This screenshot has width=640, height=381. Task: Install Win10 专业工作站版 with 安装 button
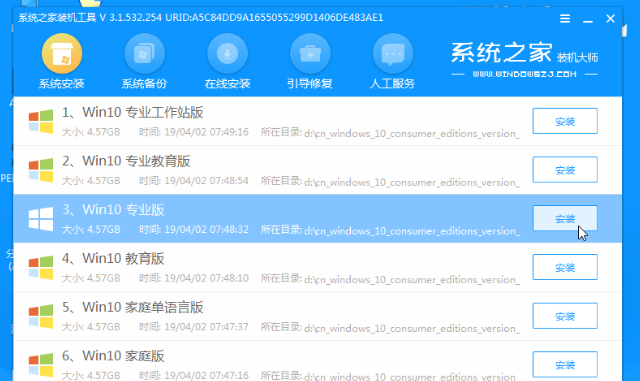565,121
